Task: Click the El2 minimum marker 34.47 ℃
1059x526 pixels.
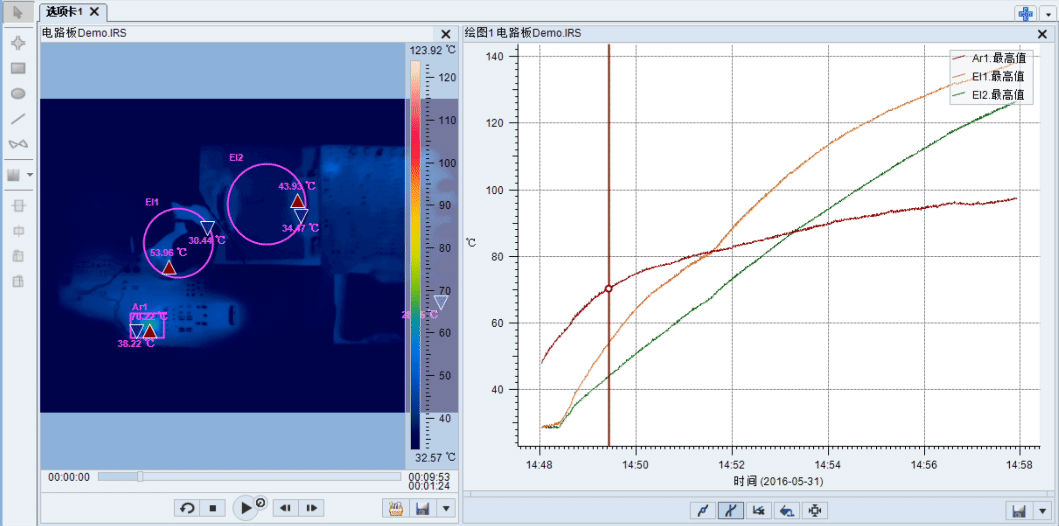Action: [x=301, y=215]
